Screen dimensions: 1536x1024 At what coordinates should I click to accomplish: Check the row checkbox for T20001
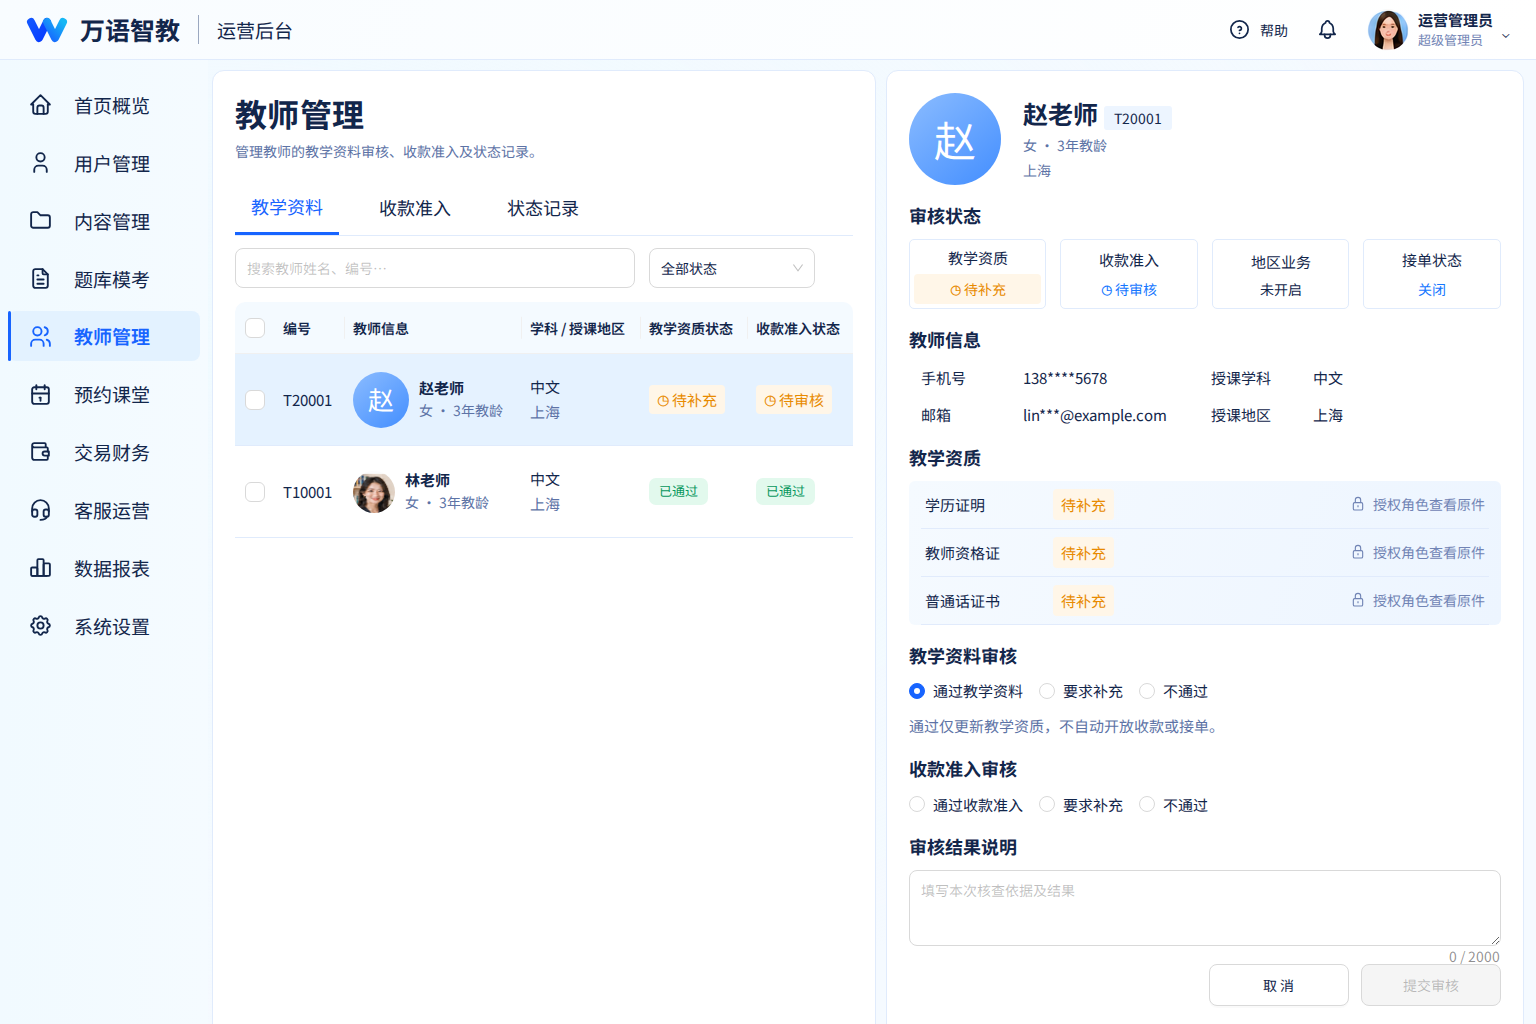pyautogui.click(x=255, y=400)
